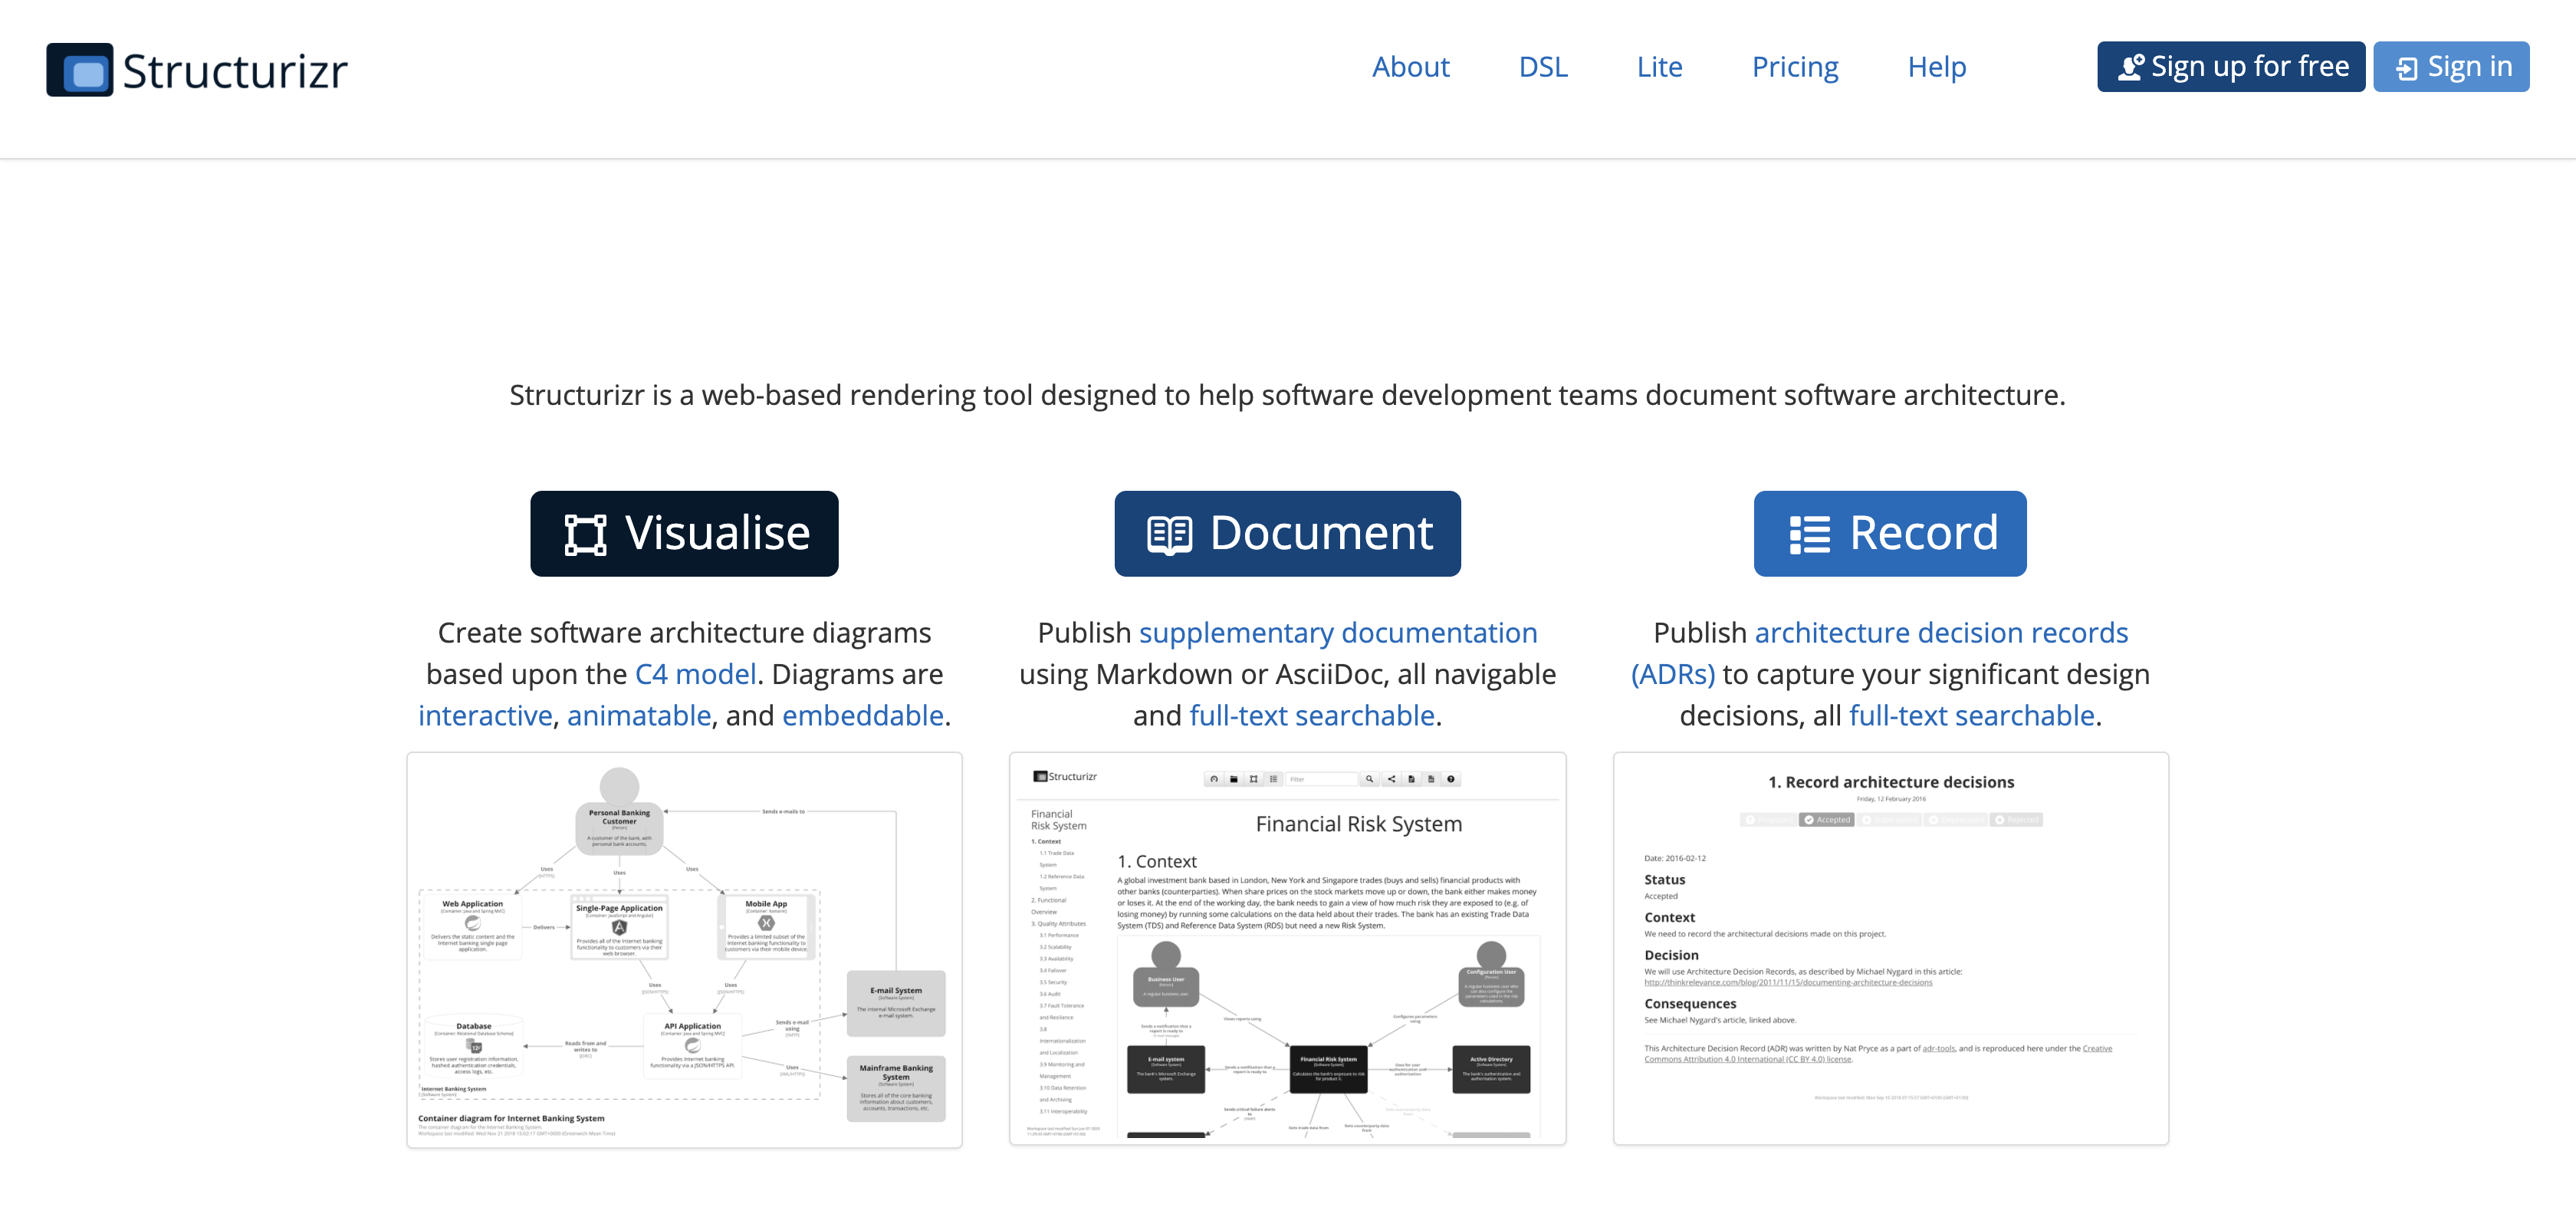The image size is (2576, 1227).
Task: Click the Visualise button
Action: (684, 533)
